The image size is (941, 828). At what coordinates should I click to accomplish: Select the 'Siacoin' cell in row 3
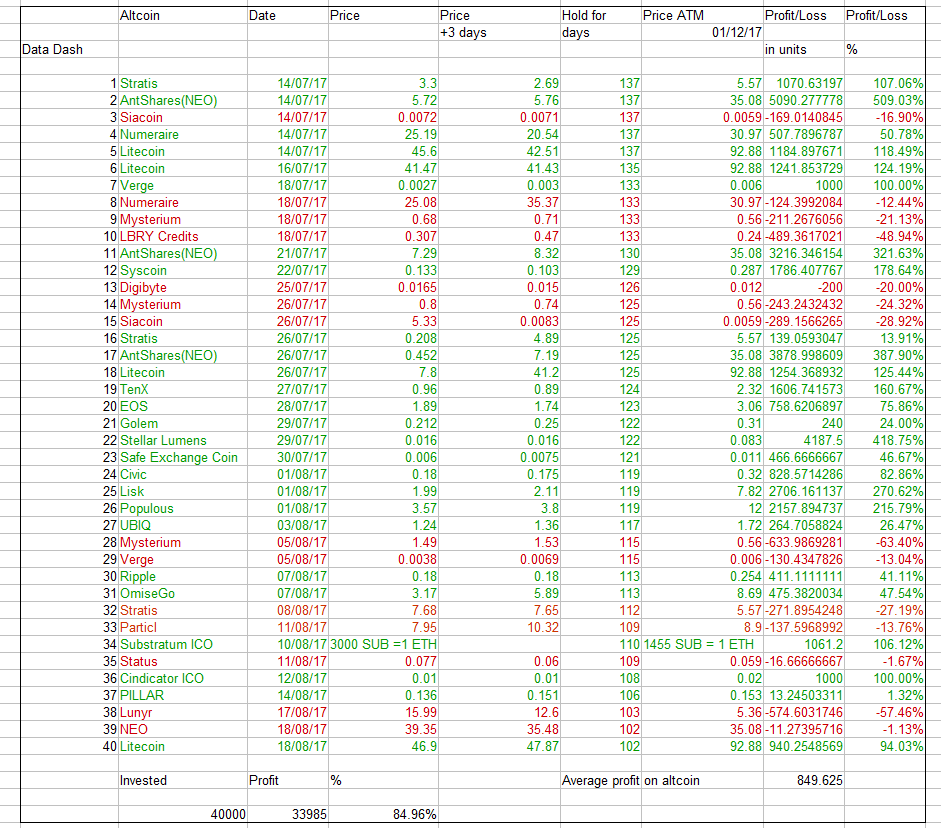[x=183, y=117]
